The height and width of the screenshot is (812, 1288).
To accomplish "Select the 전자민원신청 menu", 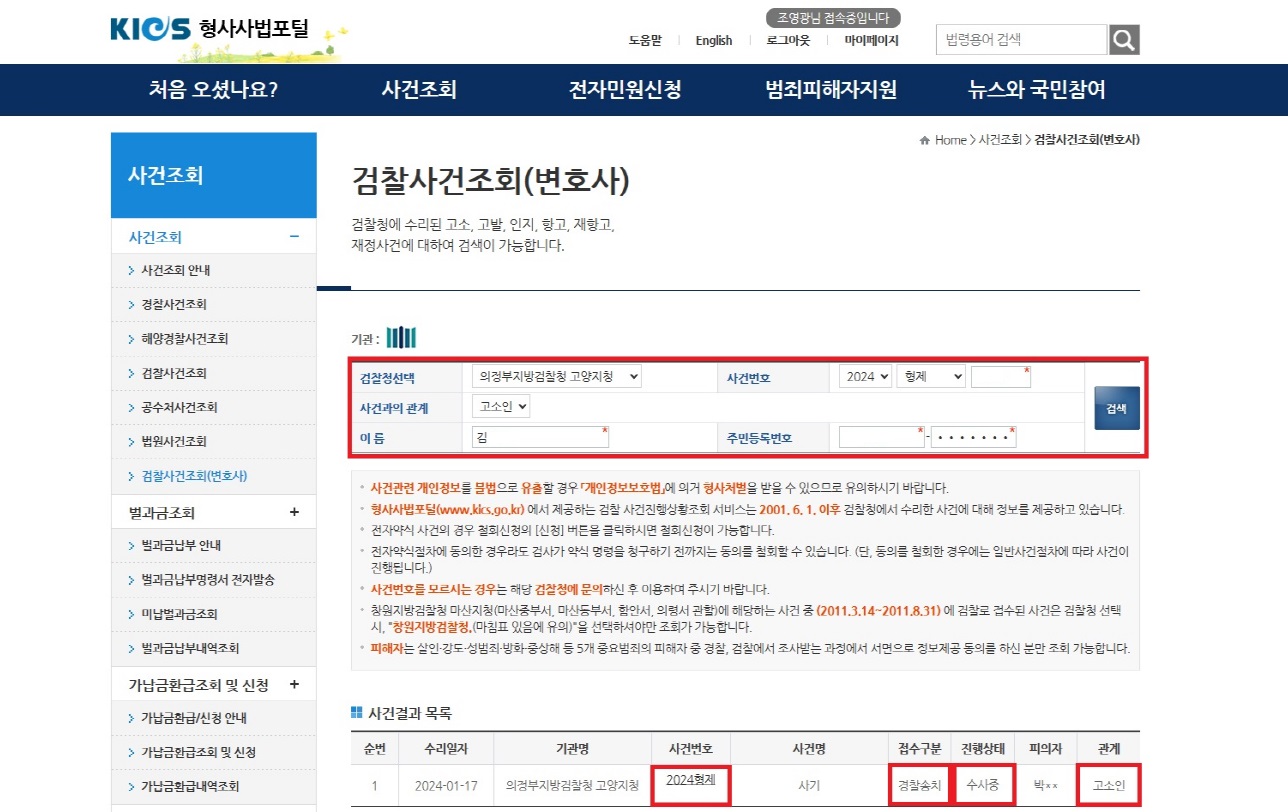I will pos(625,90).
